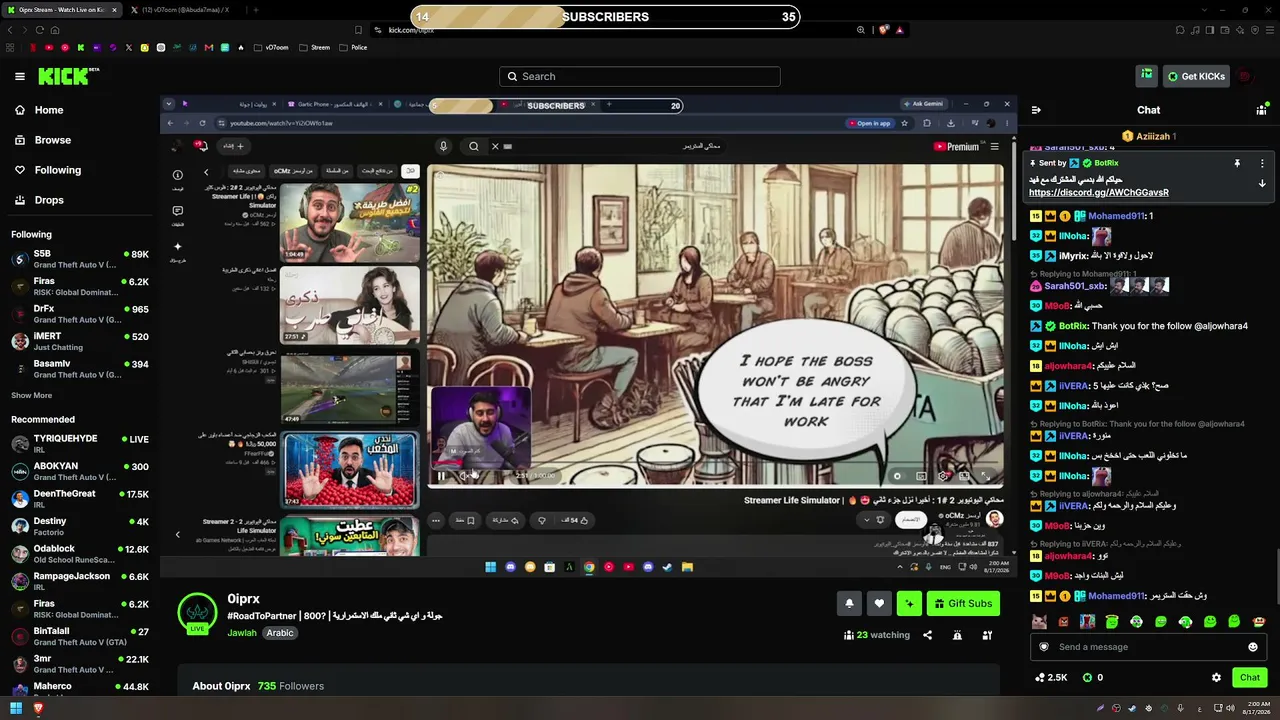Open S5B channel in Following list
This screenshot has height=720, width=1280.
click(80, 259)
